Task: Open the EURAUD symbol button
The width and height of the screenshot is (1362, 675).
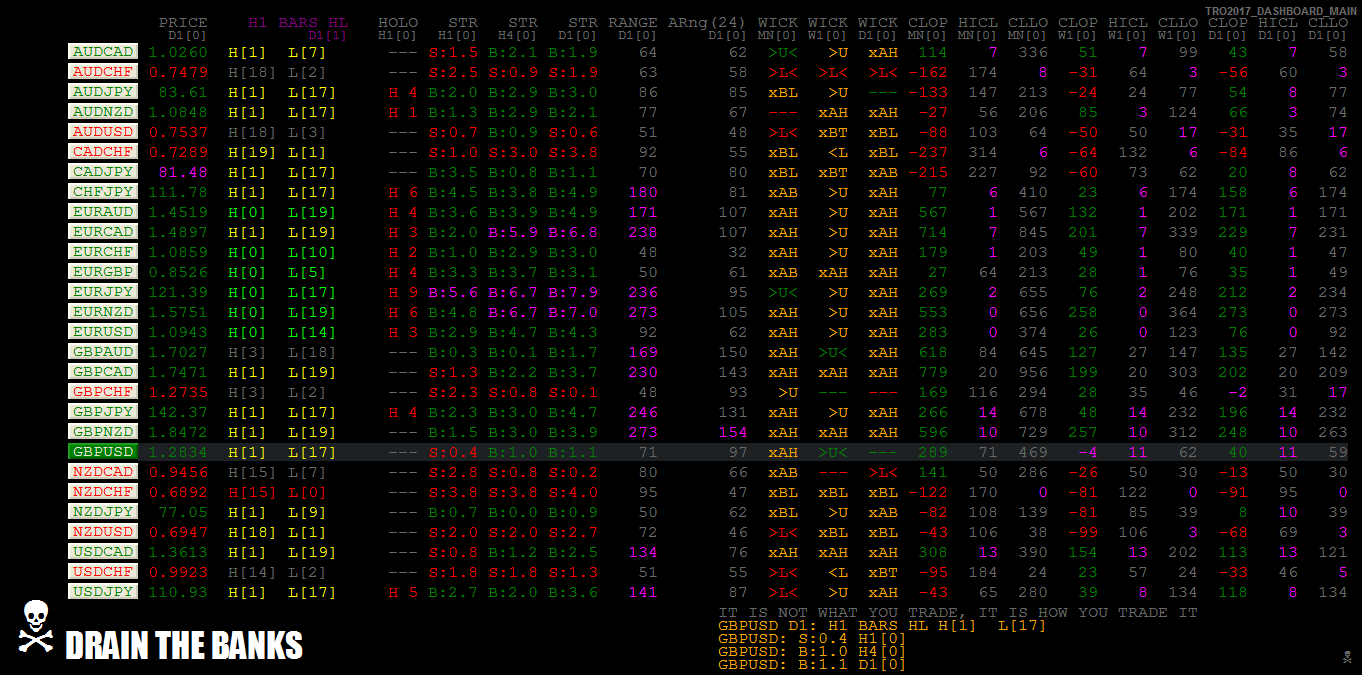Action: click(x=103, y=211)
